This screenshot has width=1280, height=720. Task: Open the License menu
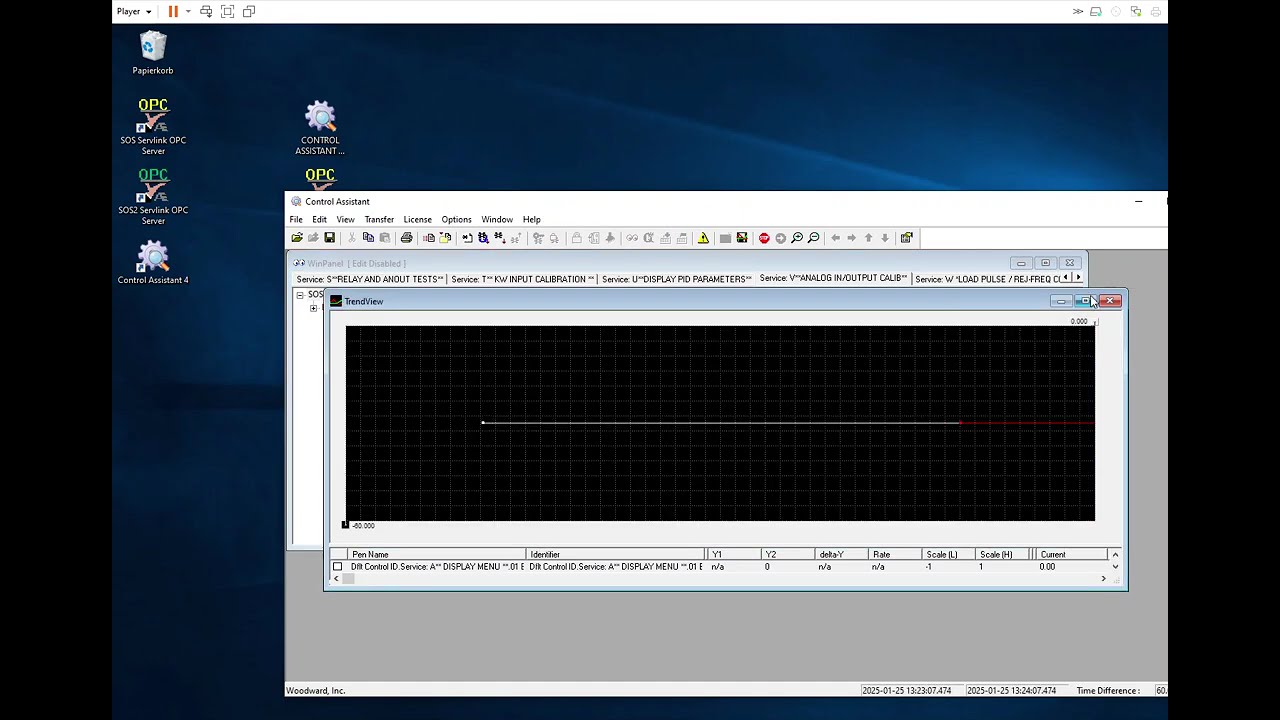coord(417,219)
